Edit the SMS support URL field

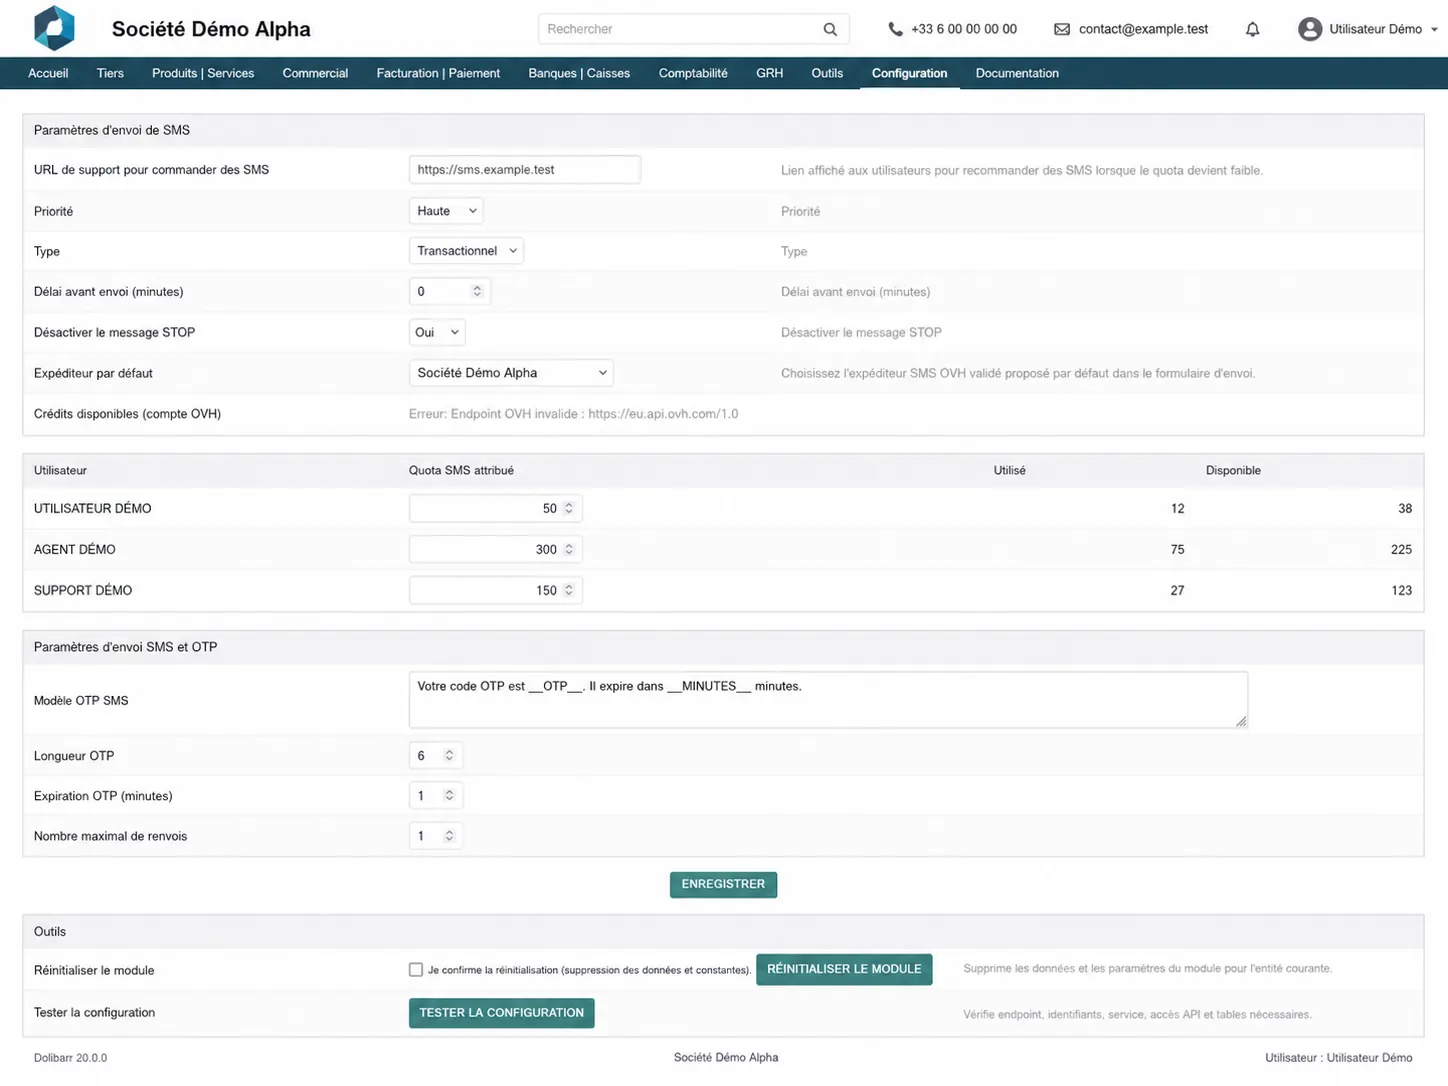tap(524, 169)
